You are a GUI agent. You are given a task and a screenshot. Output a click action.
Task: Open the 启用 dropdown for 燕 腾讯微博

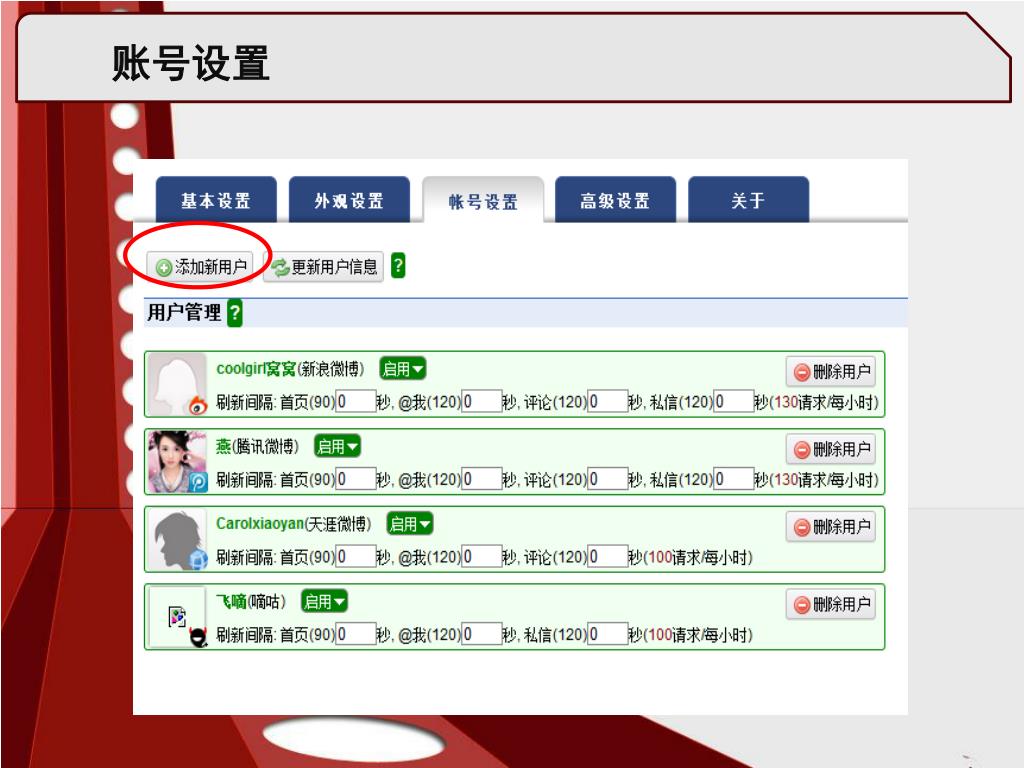[338, 447]
